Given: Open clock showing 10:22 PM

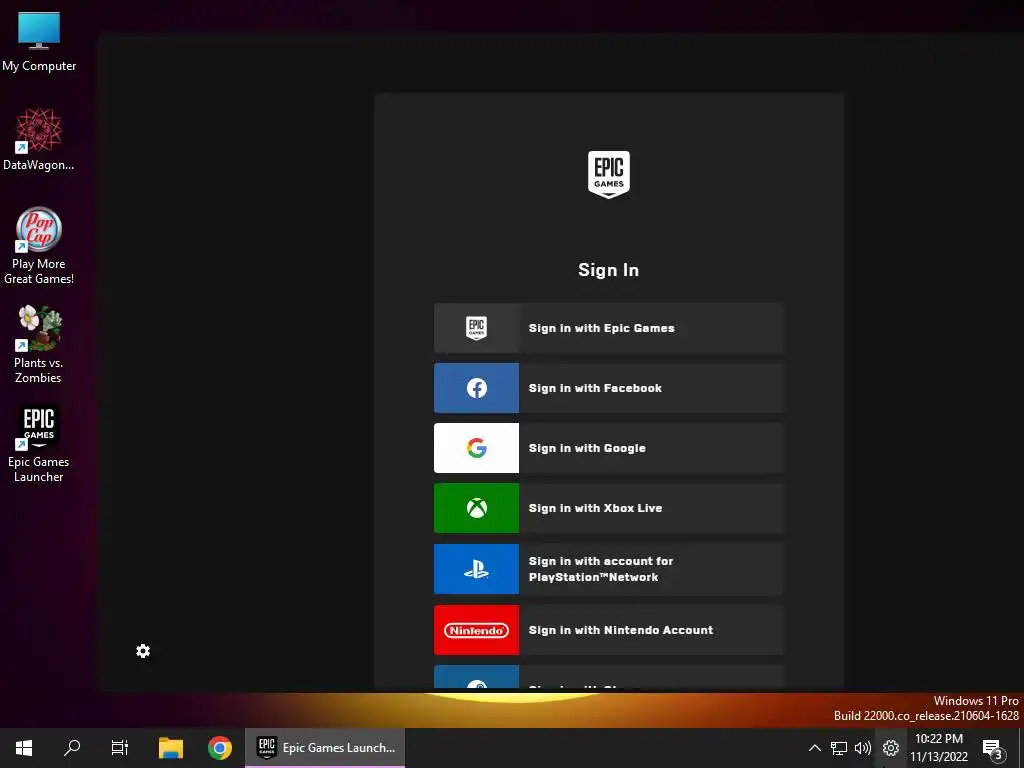Looking at the screenshot, I should (939, 748).
